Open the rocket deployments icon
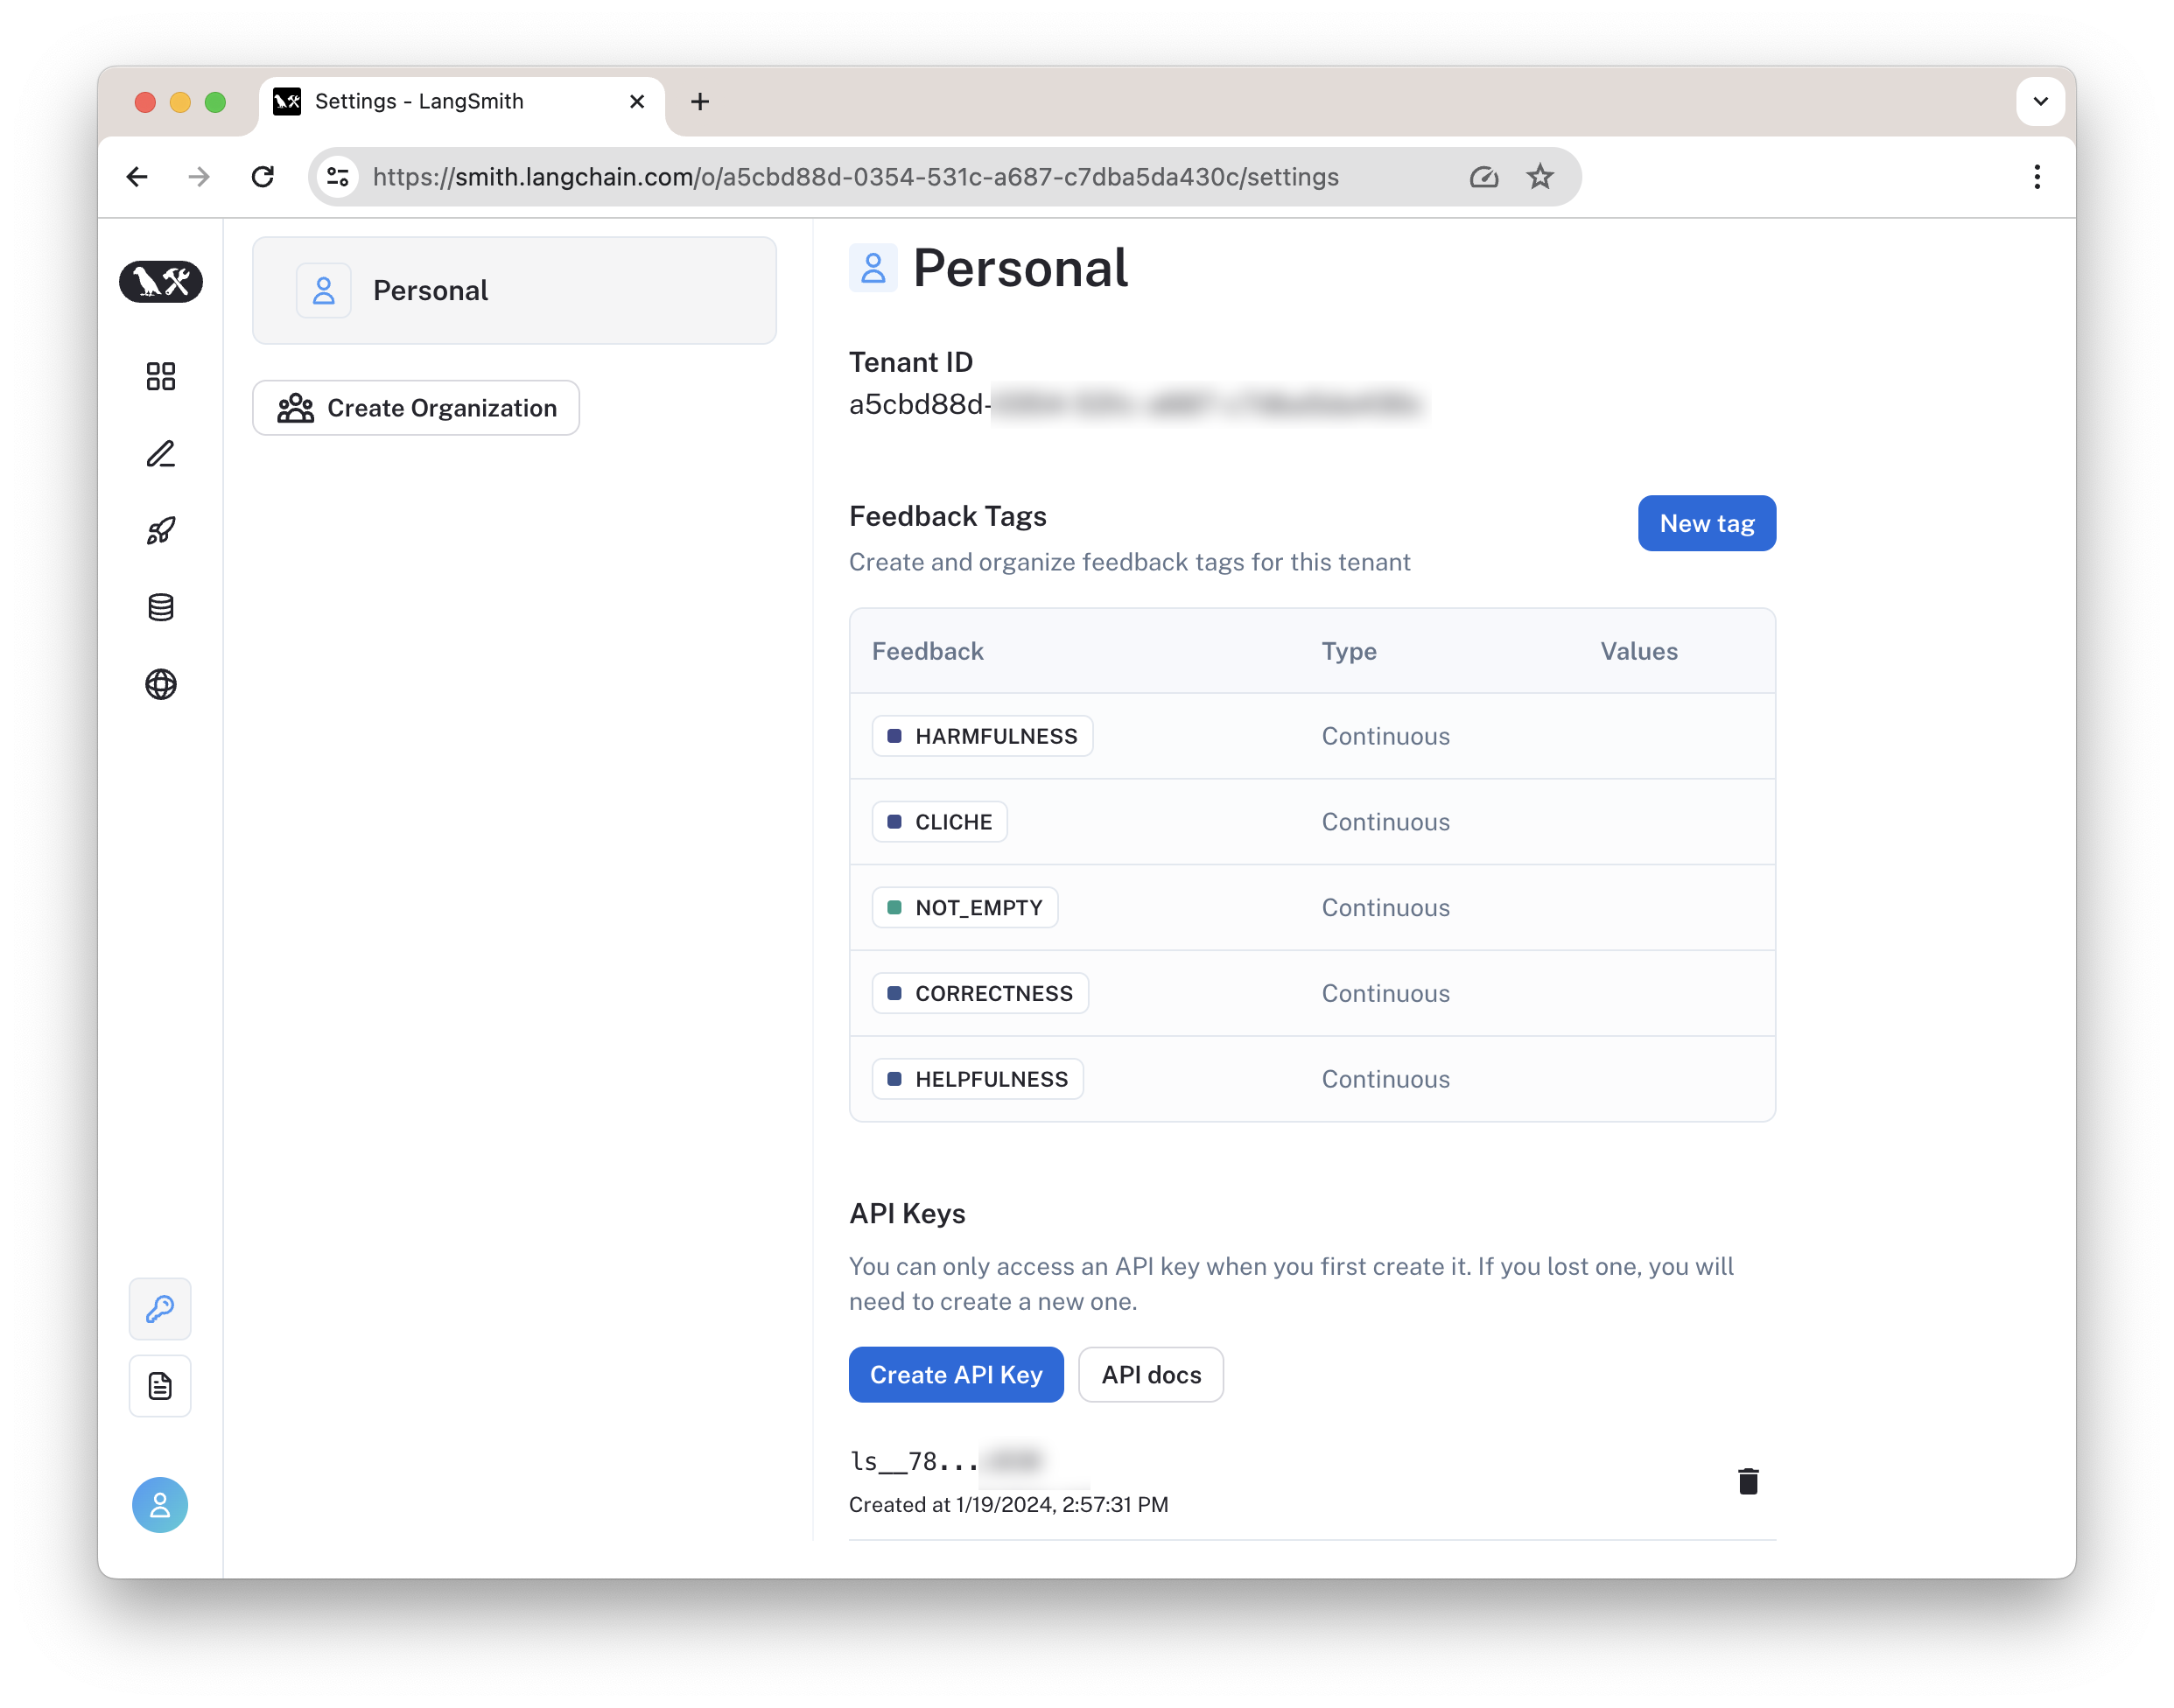2174x1708 pixels. click(160, 531)
